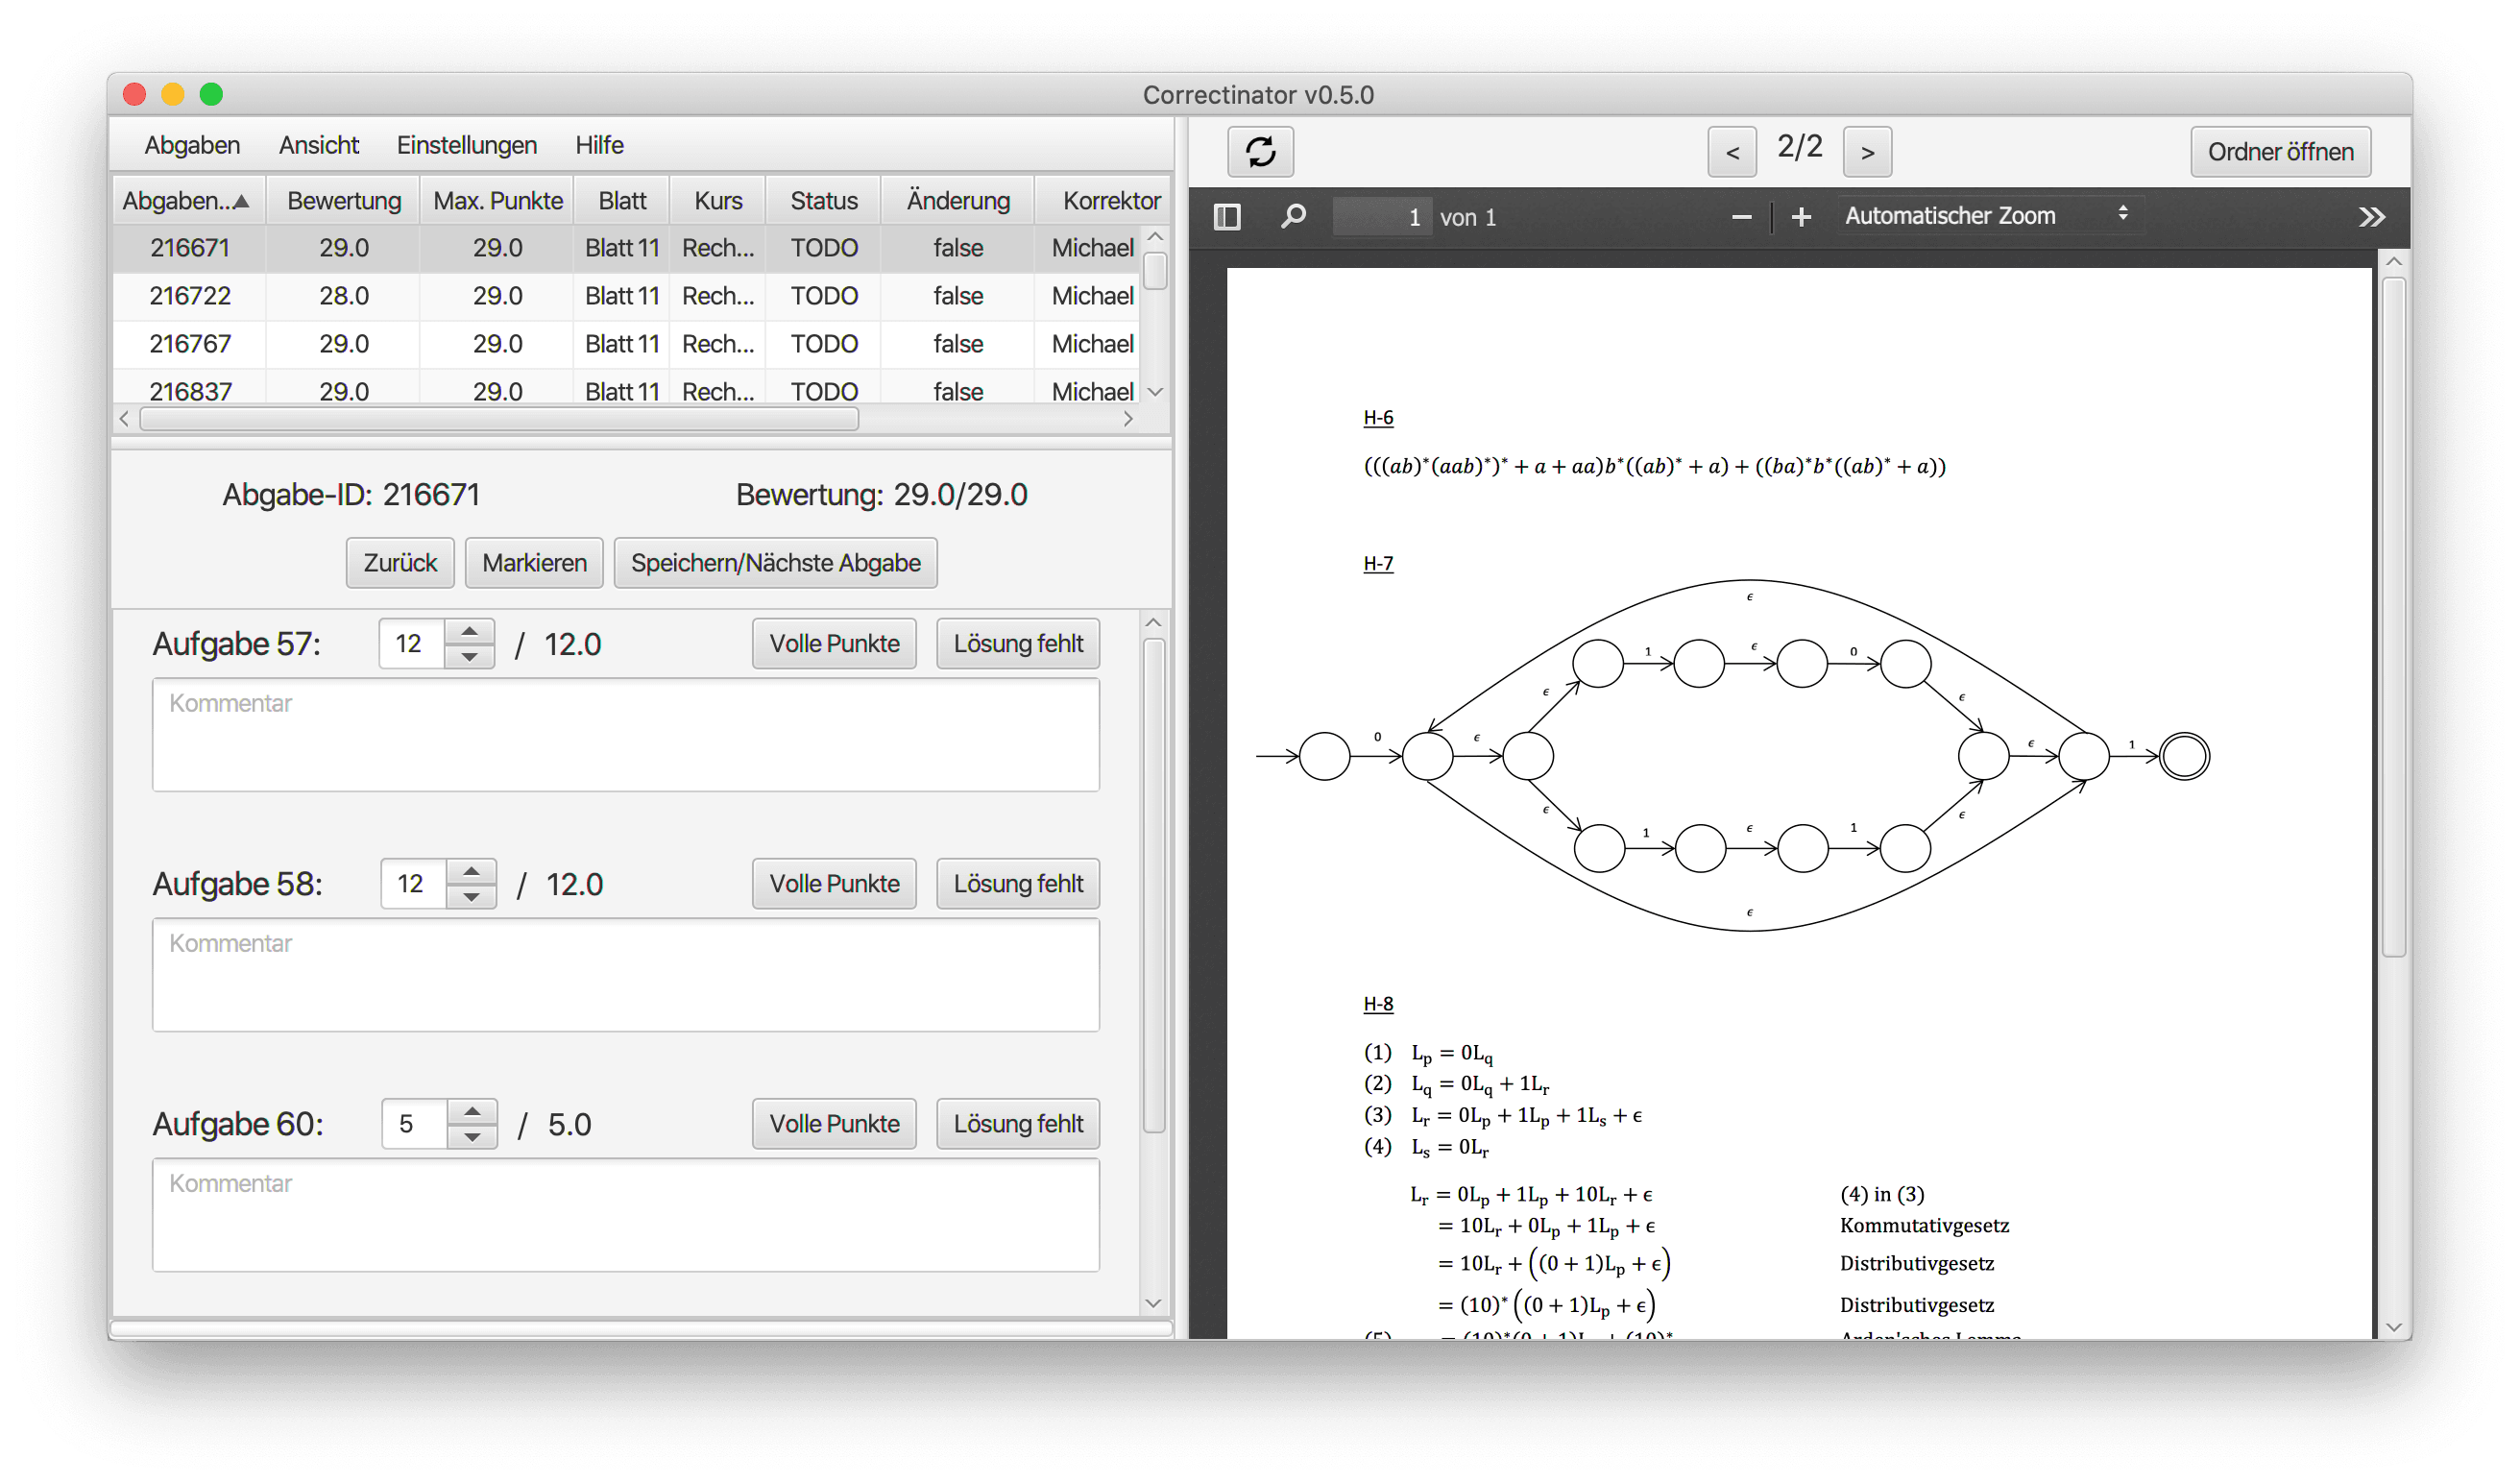Sort by the Abgaben column header
This screenshot has width=2520, height=1483.
pos(187,201)
